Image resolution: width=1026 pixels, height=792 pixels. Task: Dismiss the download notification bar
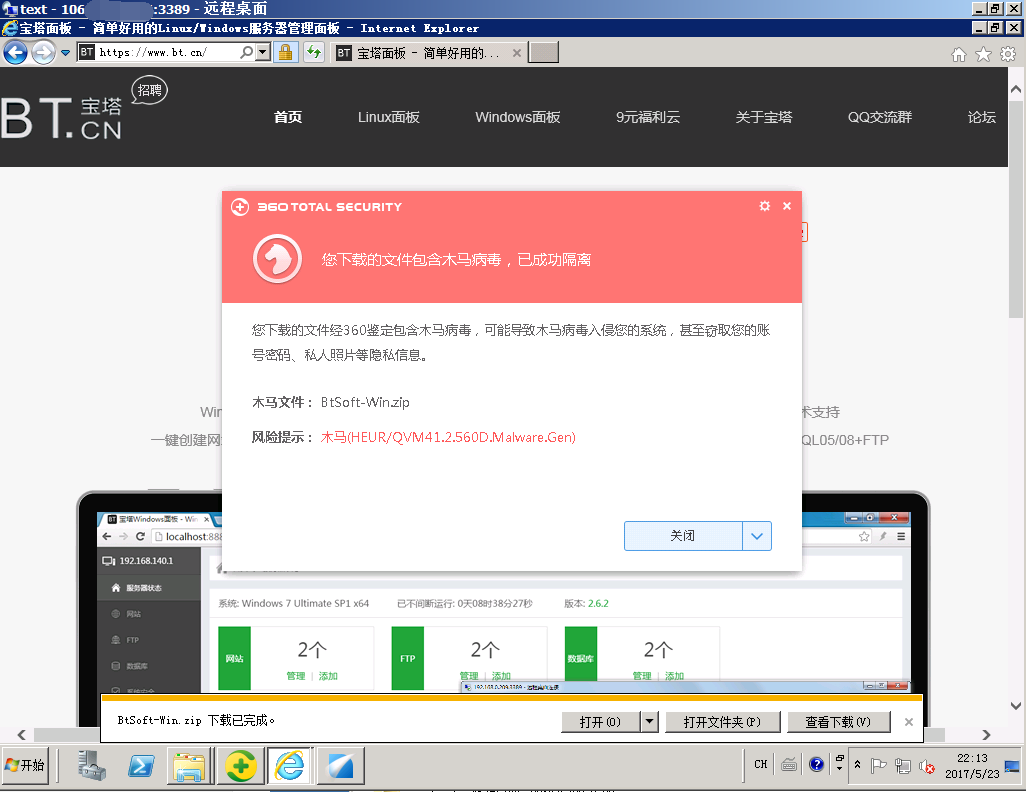(x=909, y=722)
